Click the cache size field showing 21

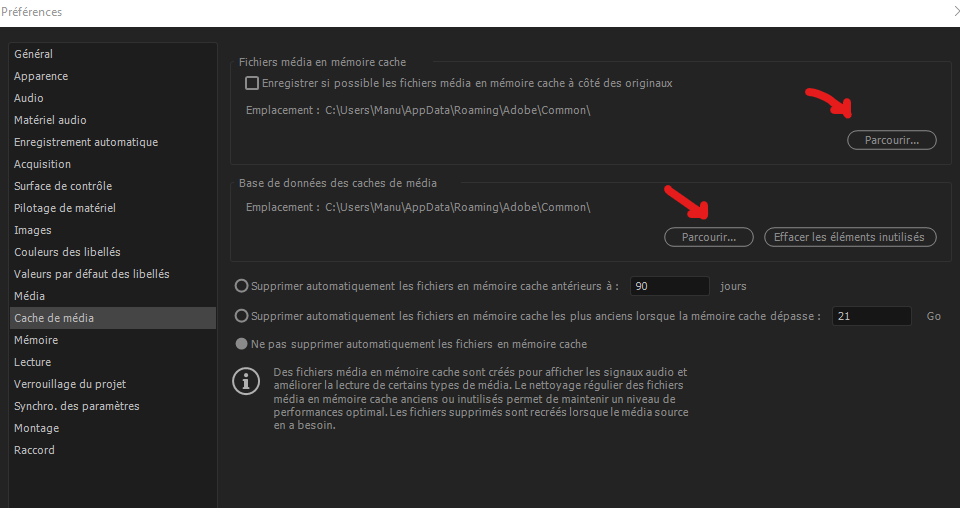(x=872, y=316)
